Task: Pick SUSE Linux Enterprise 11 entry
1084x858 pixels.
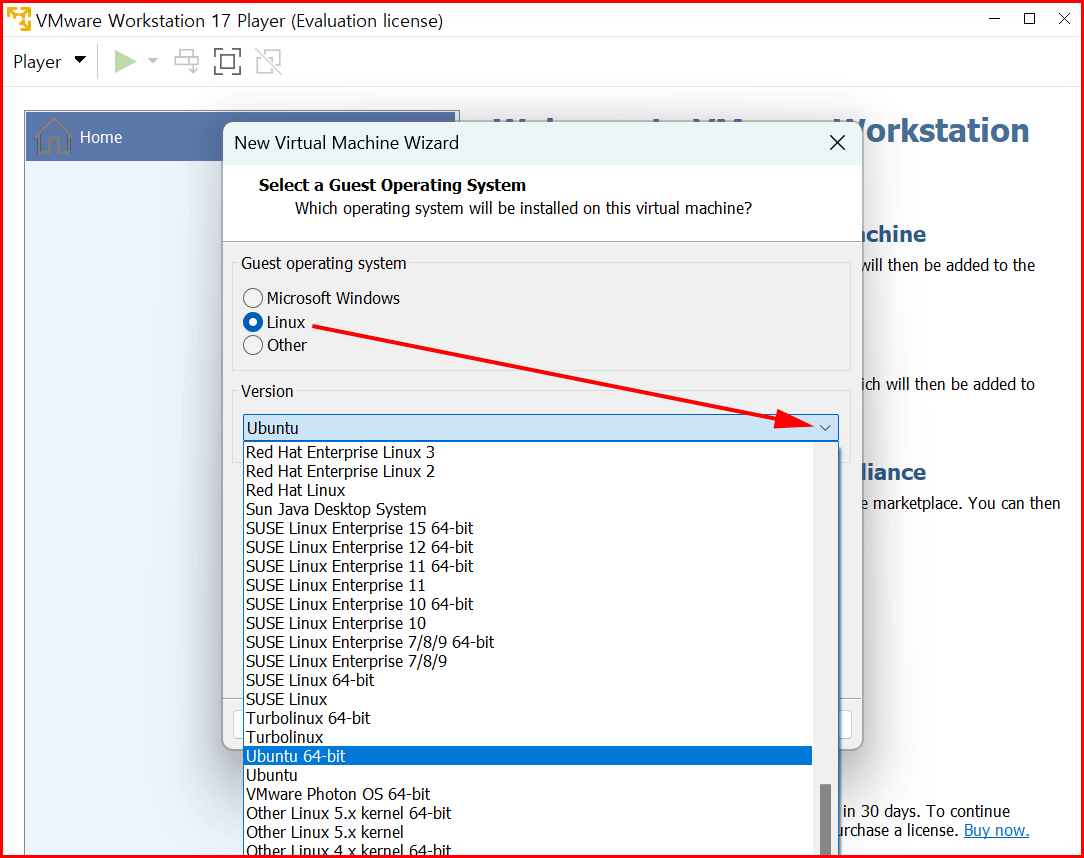Action: [528, 586]
